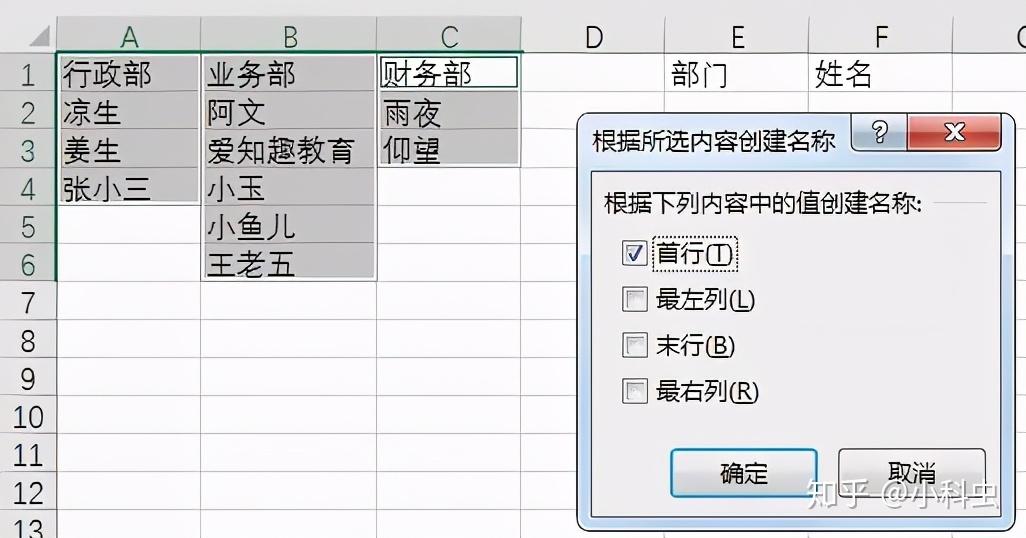1026x538 pixels.
Task: Click the 最右列(R) label text
Action: pos(707,391)
